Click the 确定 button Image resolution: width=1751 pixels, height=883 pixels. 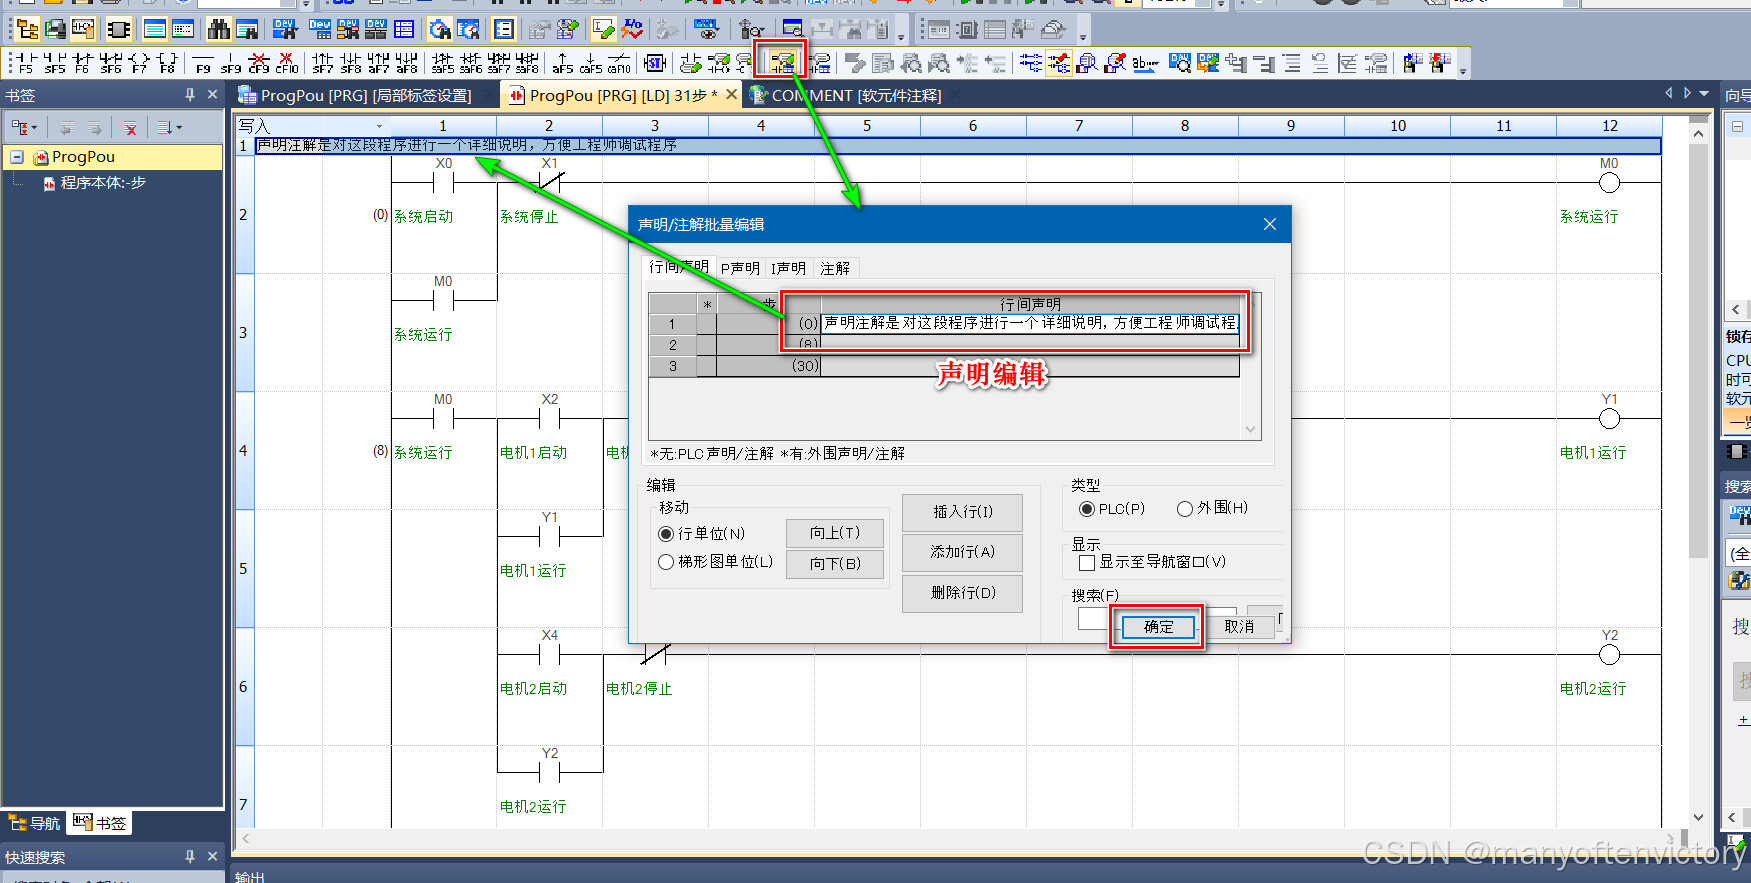[1158, 627]
